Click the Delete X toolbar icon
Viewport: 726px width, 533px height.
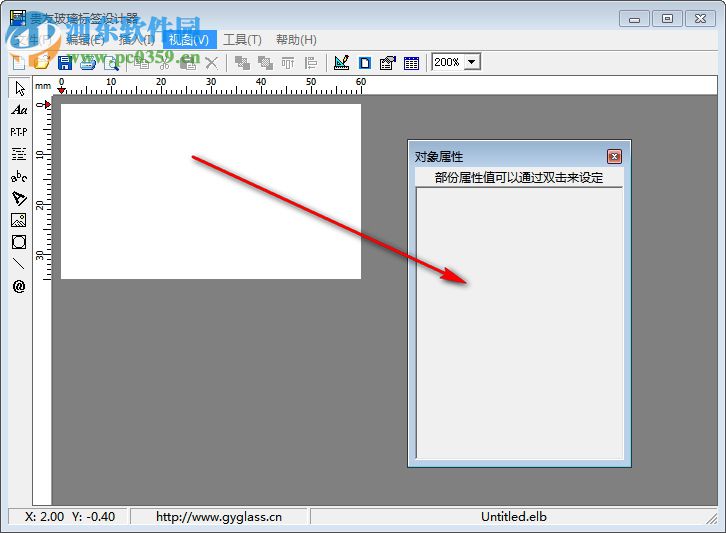point(212,63)
